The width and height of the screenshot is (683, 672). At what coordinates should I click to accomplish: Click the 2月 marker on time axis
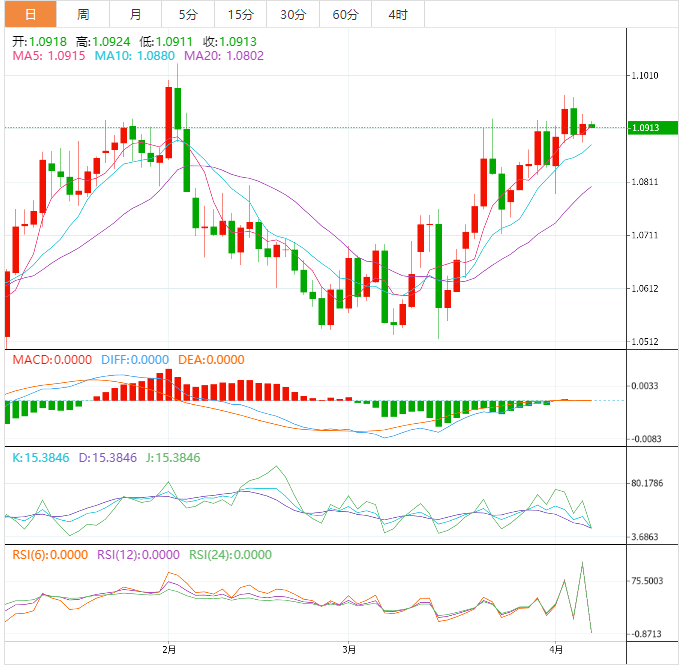click(x=169, y=650)
